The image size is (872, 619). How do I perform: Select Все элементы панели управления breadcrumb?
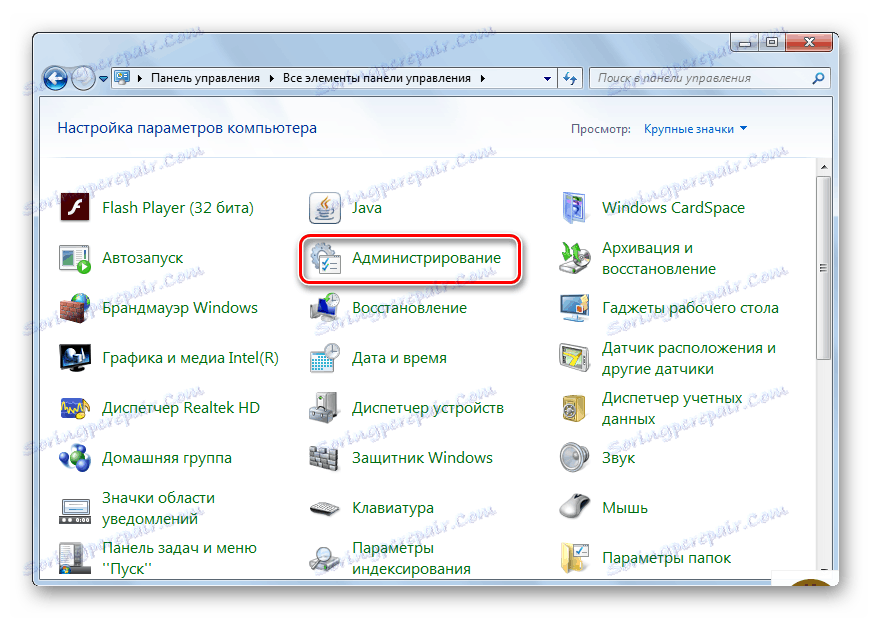pyautogui.click(x=376, y=78)
